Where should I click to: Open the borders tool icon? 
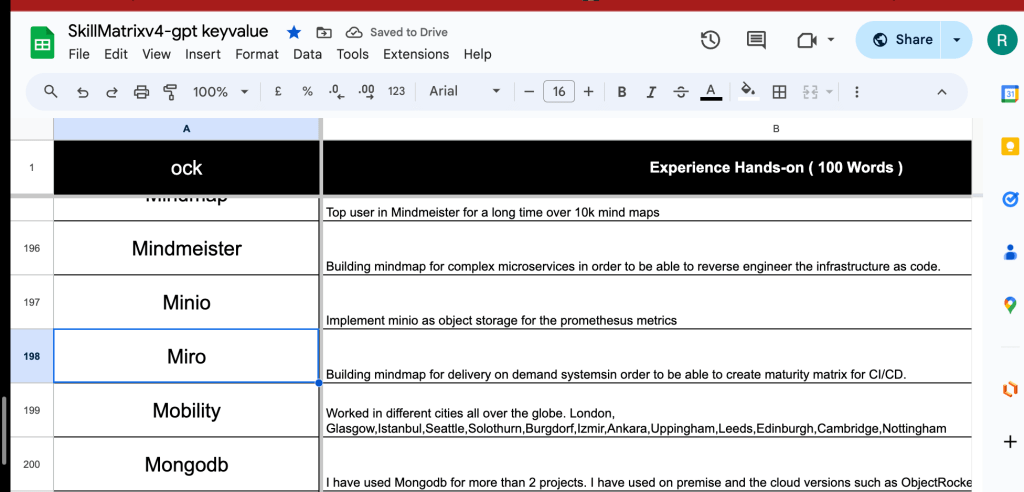(x=779, y=92)
